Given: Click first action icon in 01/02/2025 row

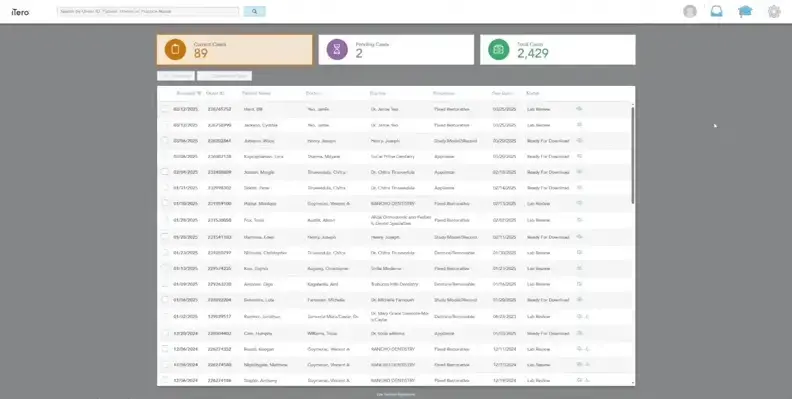Looking at the screenshot, I should point(579,317).
